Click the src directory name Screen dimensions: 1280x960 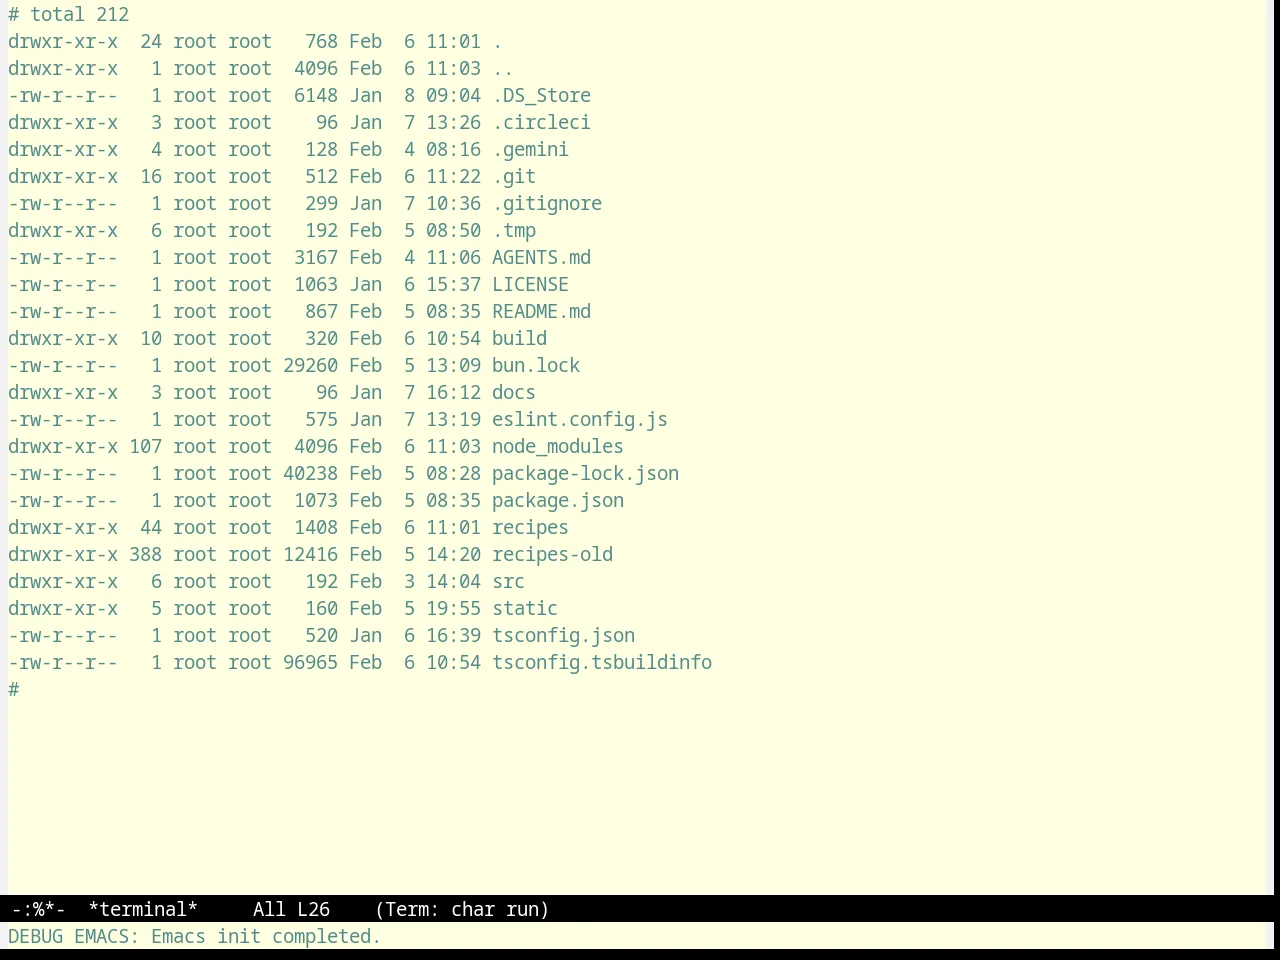coord(508,581)
